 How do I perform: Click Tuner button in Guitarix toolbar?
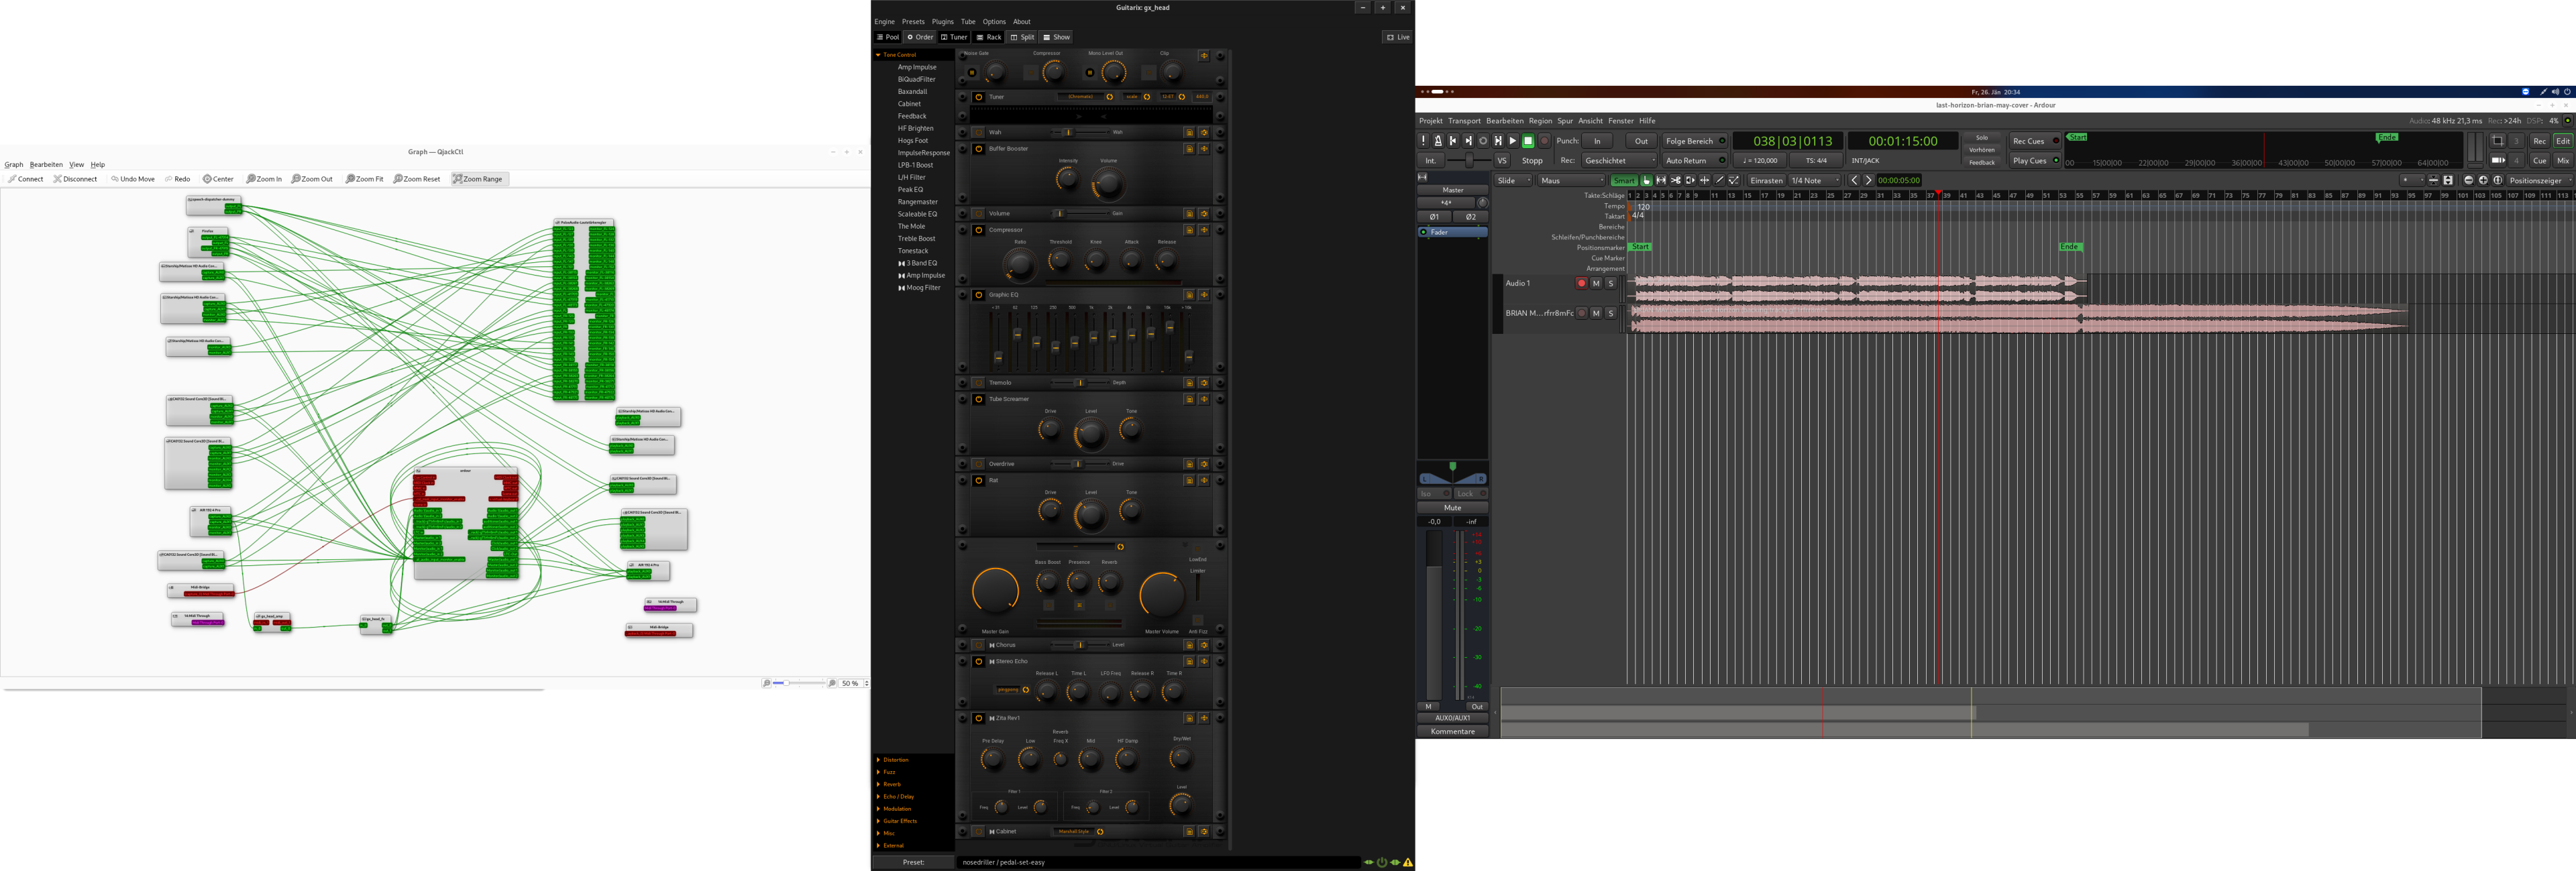954,37
